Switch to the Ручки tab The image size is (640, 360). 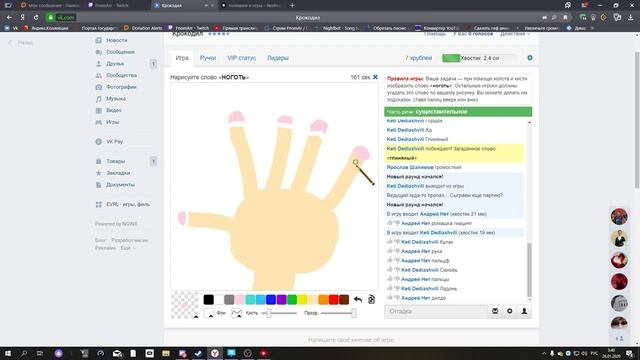(x=208, y=58)
